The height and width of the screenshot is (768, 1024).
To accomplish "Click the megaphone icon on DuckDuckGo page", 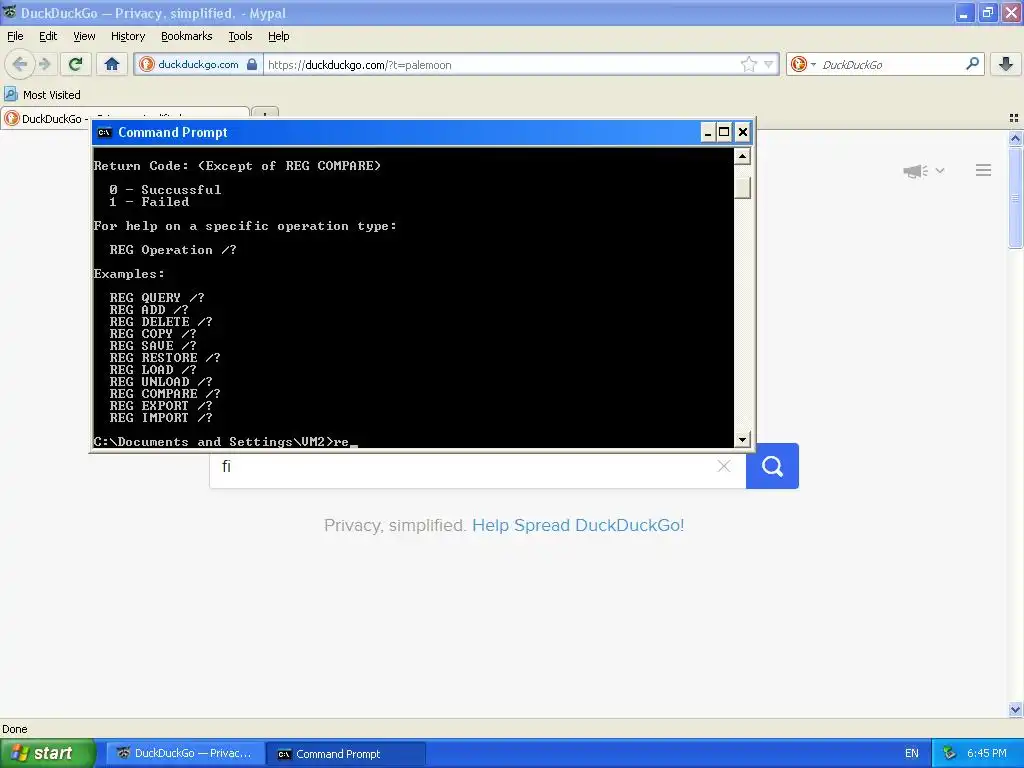I will click(x=915, y=170).
